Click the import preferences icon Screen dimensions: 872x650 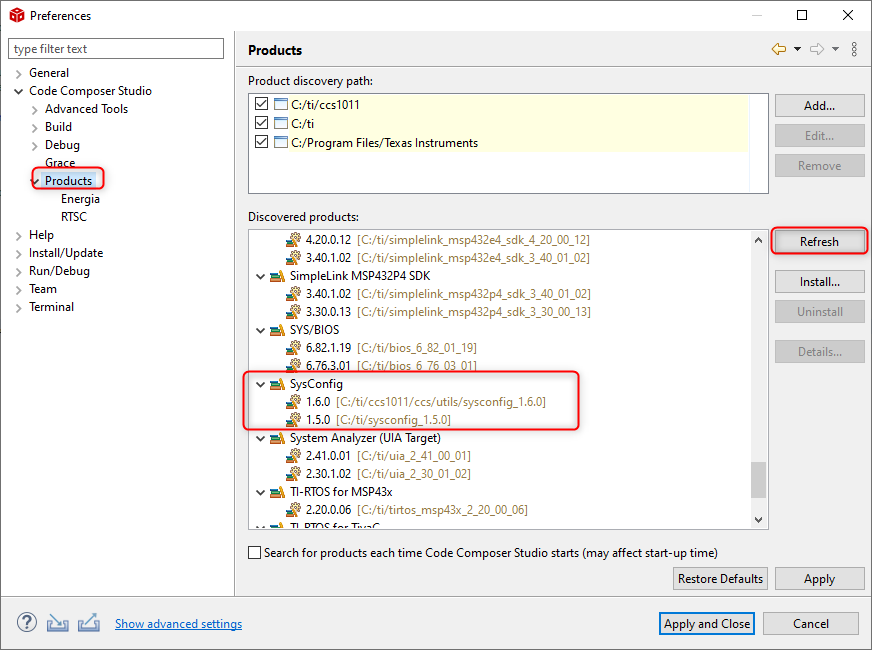point(57,622)
